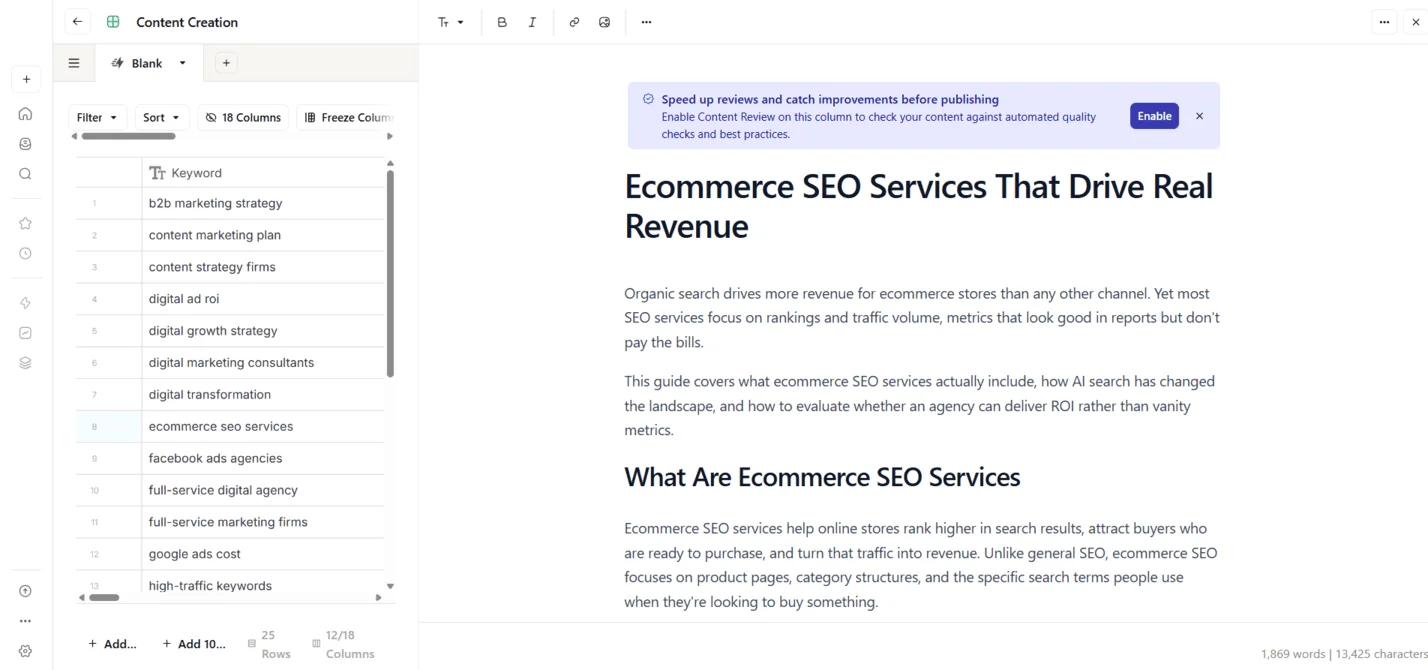Select the 'google ads cost' cell

(x=263, y=554)
